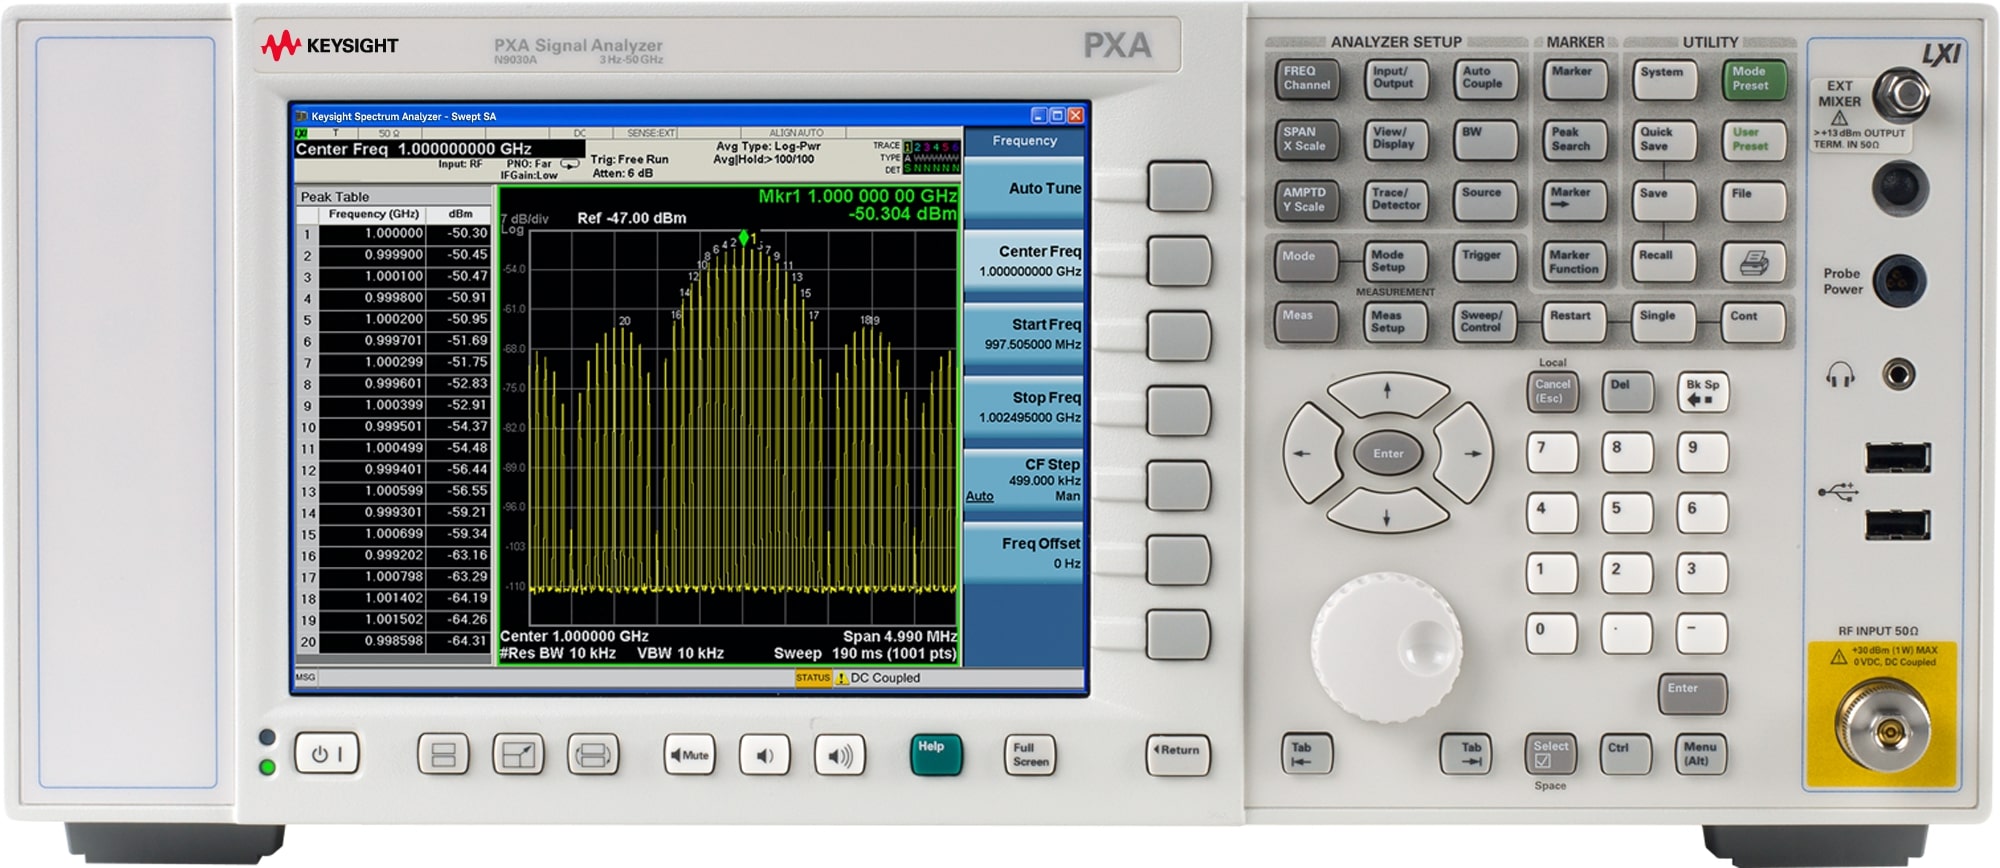This screenshot has width=2000, height=868.
Task: Click the right Tab forward key
Action: [1465, 754]
